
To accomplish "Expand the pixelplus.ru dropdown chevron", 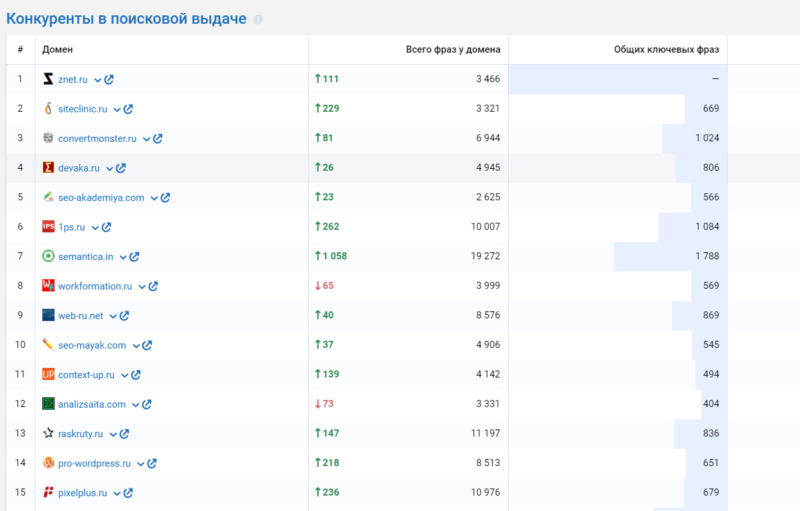I will click(117, 495).
